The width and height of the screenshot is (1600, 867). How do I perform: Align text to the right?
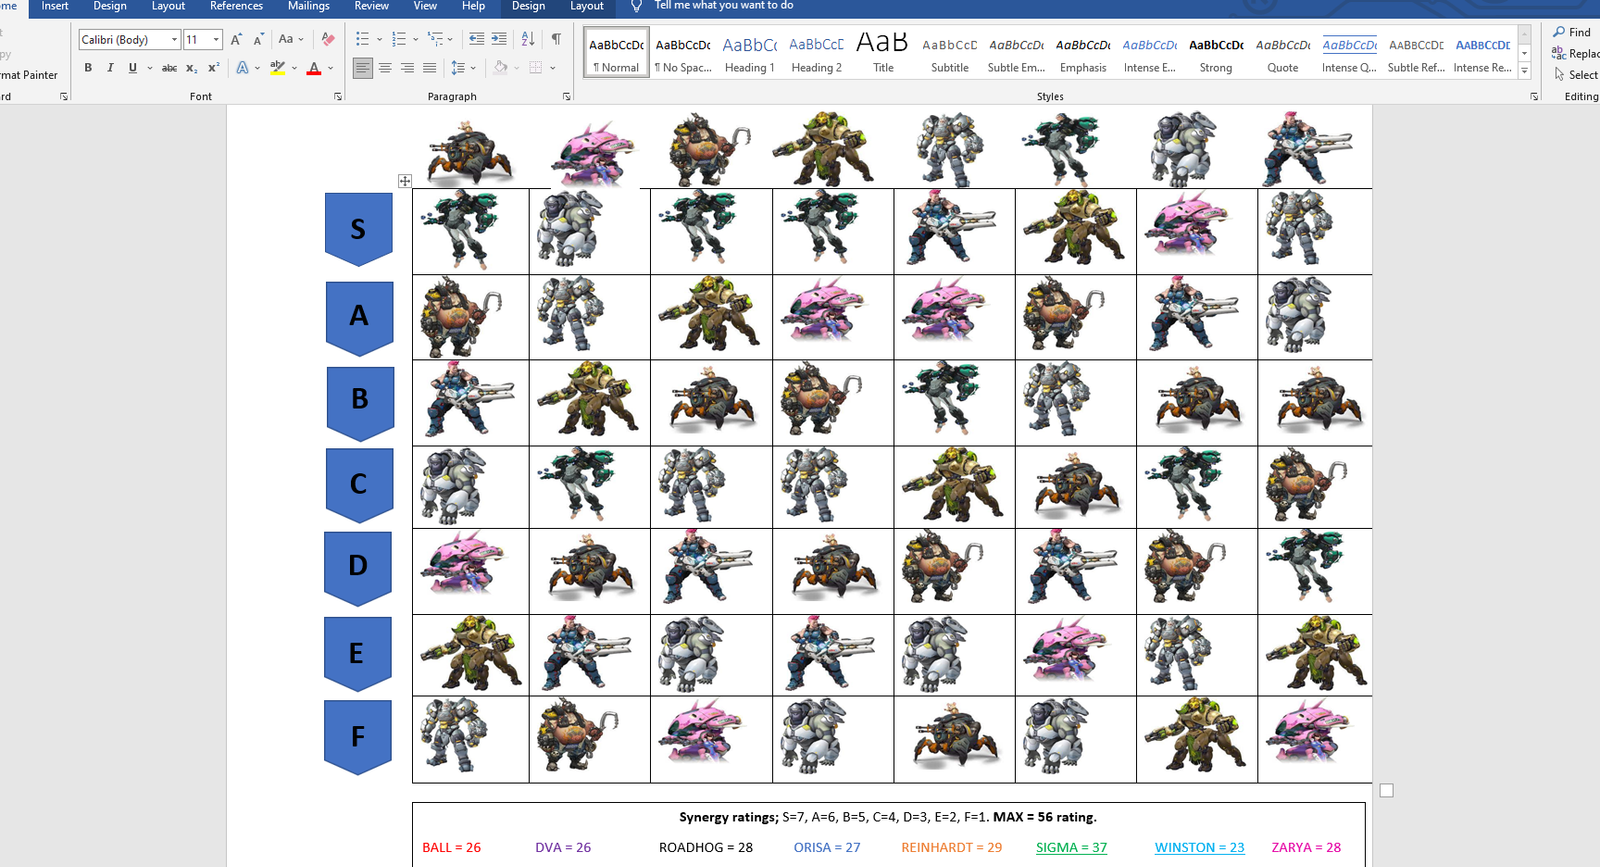[x=407, y=68]
